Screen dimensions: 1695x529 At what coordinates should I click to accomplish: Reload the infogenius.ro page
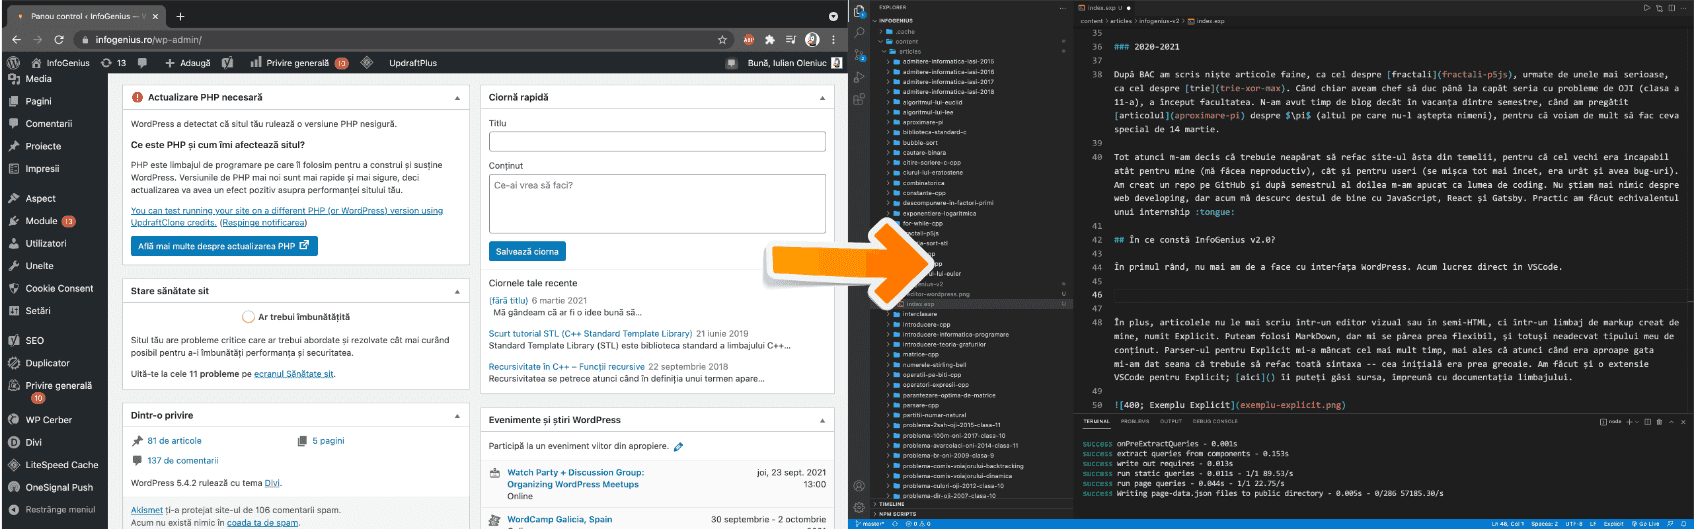(x=59, y=40)
